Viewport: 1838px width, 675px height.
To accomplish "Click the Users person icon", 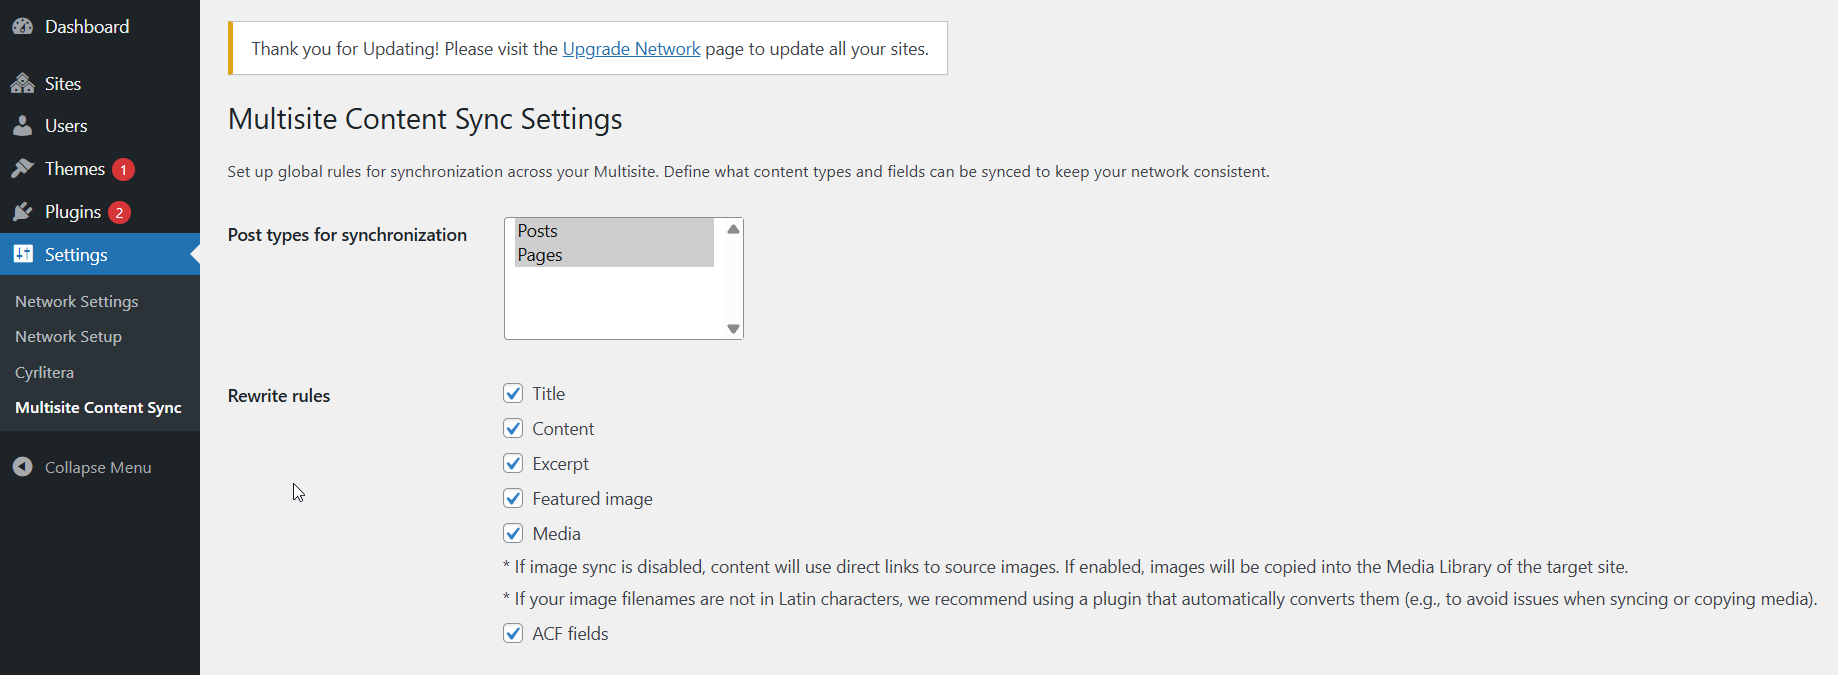I will coord(23,126).
